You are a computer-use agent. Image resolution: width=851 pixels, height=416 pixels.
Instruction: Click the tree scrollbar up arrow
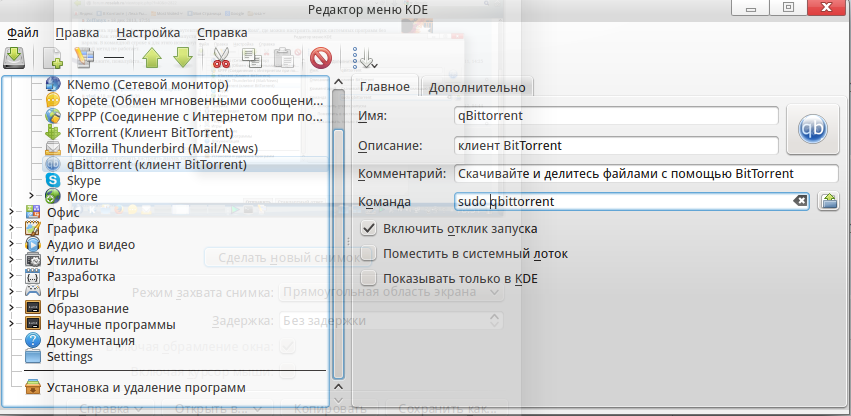click(x=338, y=82)
